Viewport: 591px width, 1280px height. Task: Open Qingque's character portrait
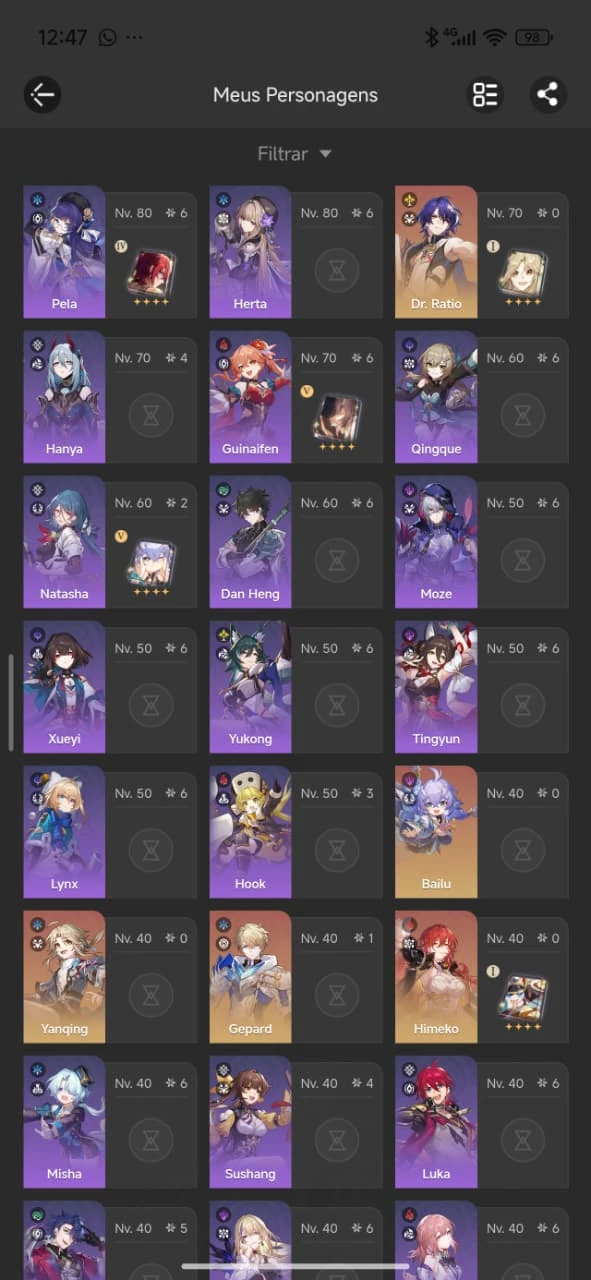coord(436,397)
